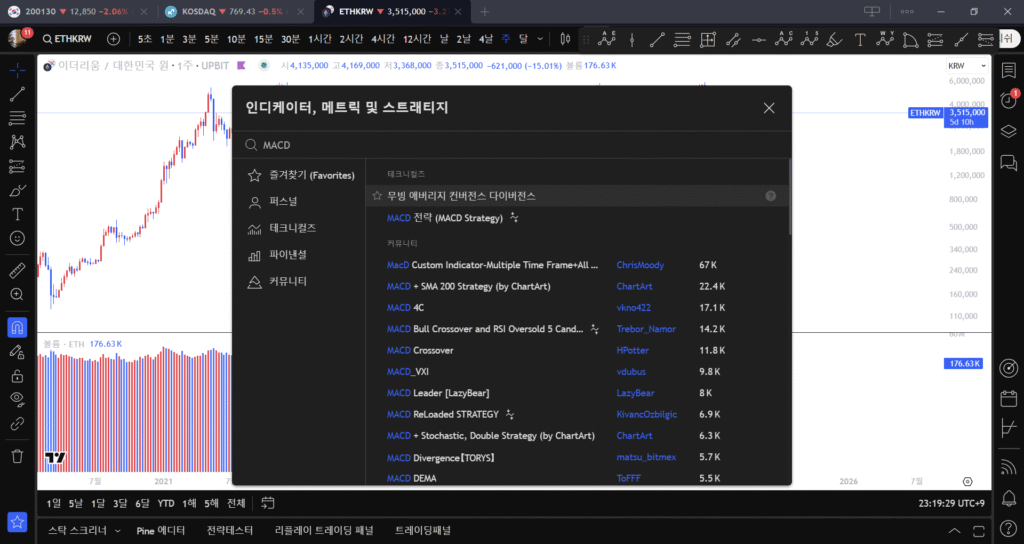Add the MACD_VXI script
Image resolution: width=1024 pixels, height=544 pixels.
[x=408, y=372]
